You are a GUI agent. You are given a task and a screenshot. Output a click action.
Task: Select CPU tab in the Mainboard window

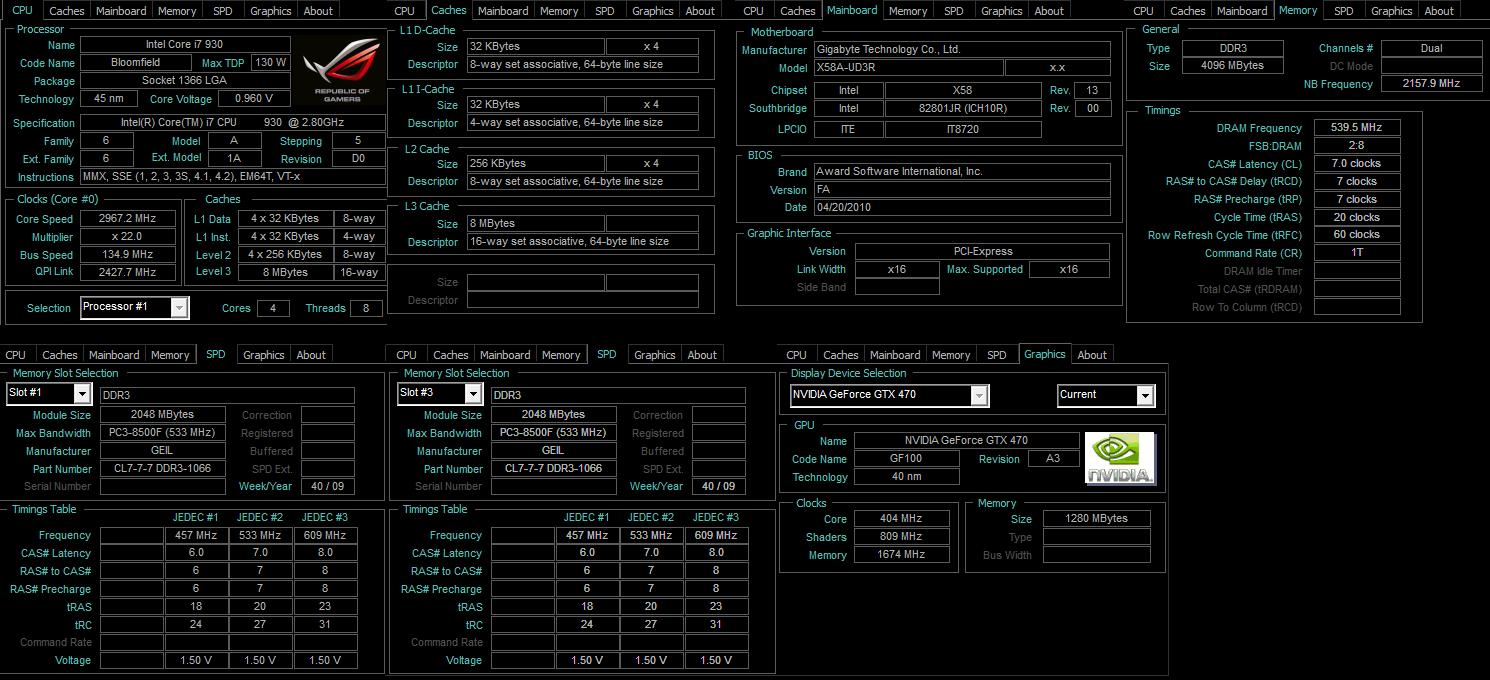click(x=754, y=11)
